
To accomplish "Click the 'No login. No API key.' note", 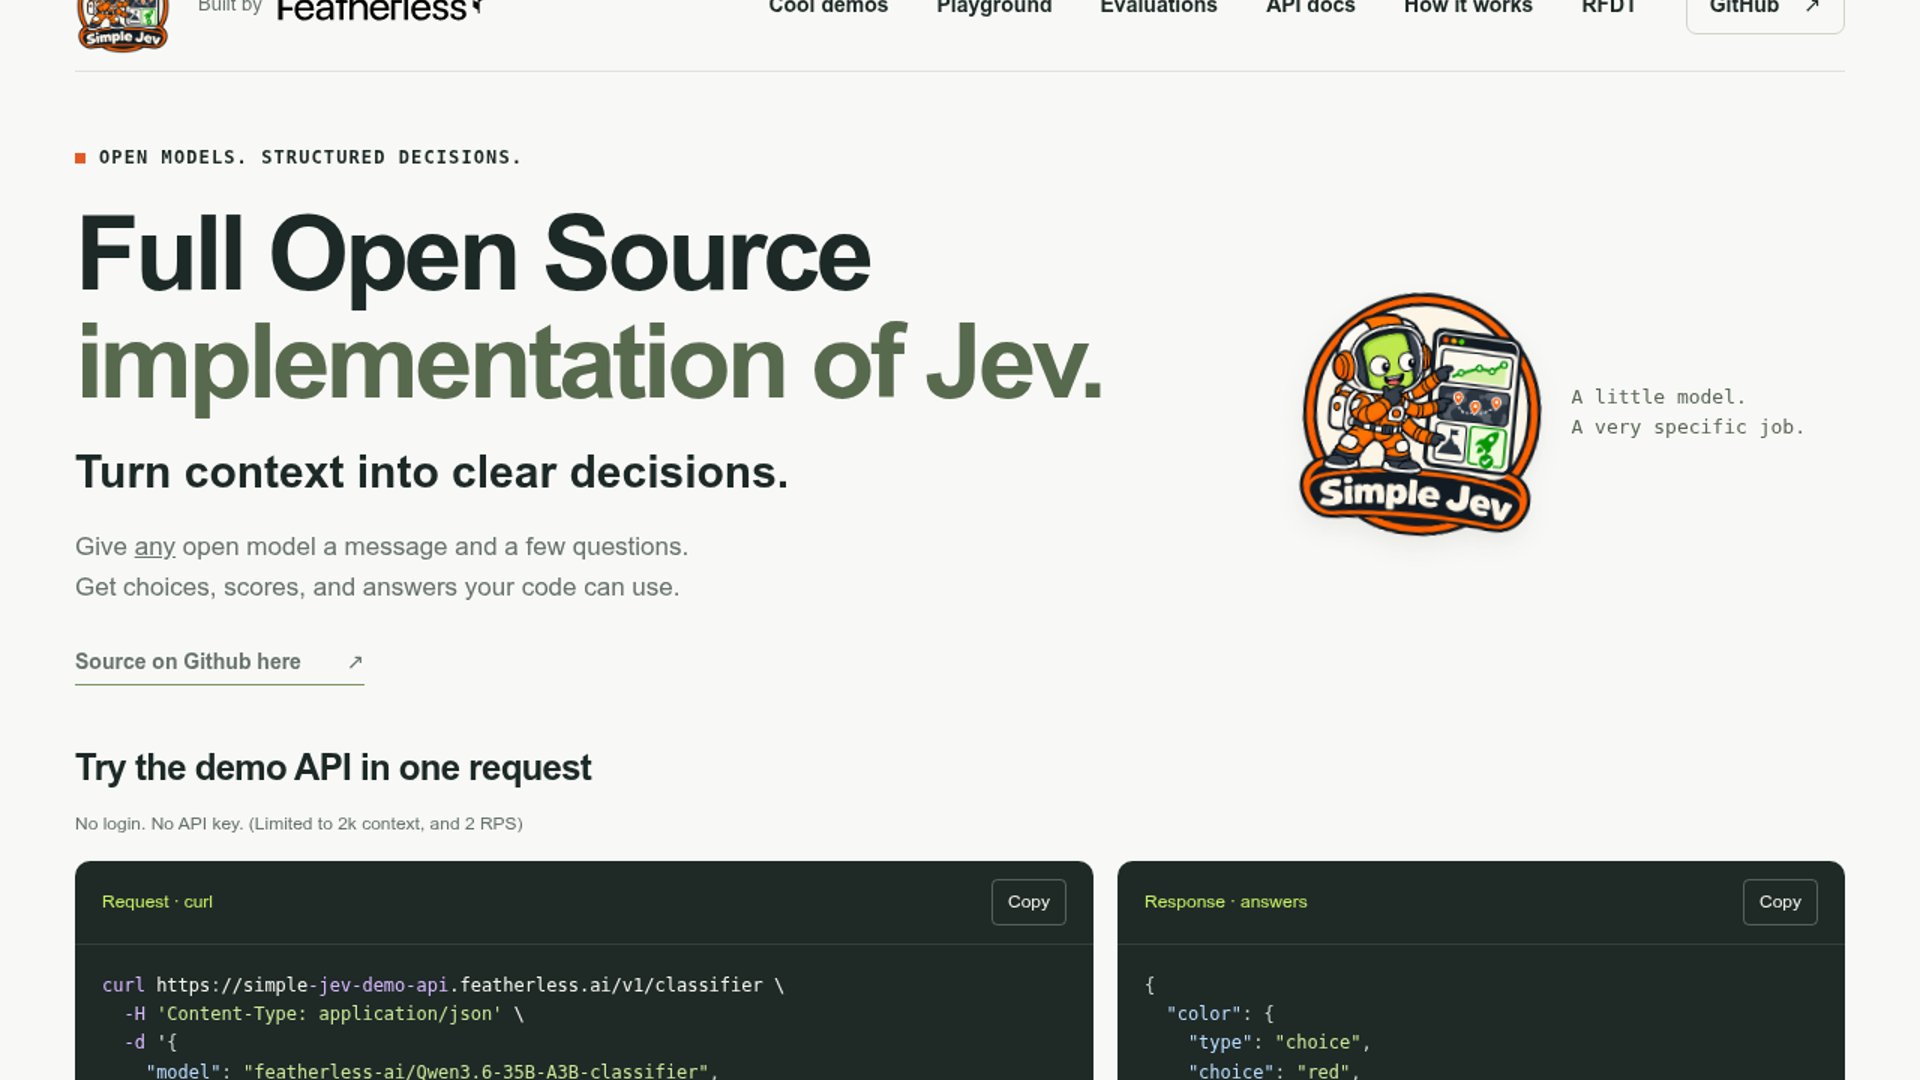I will coord(299,824).
